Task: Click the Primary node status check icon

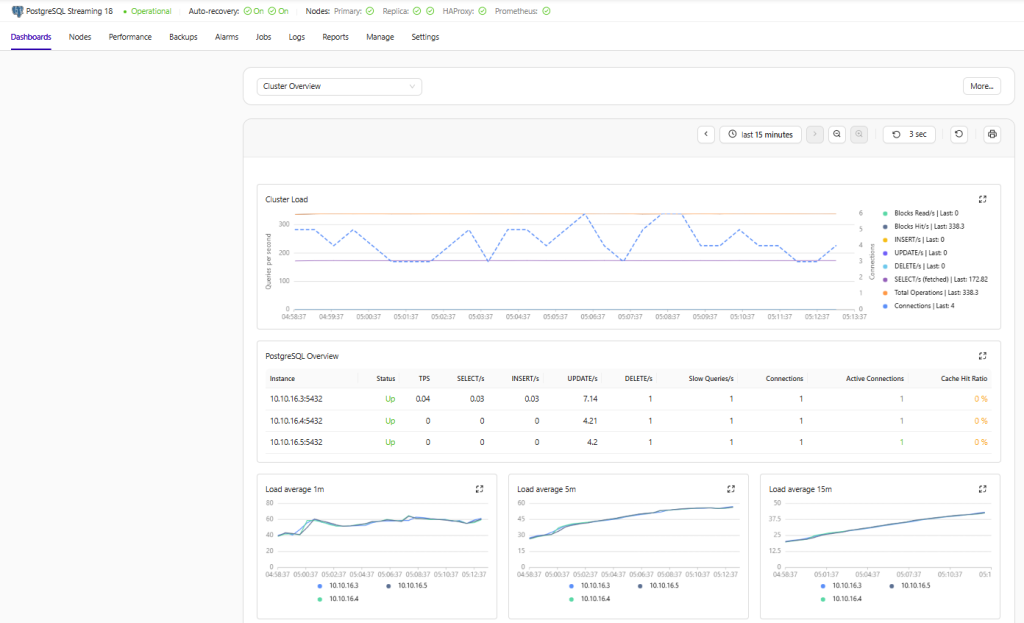Action: 370,11
